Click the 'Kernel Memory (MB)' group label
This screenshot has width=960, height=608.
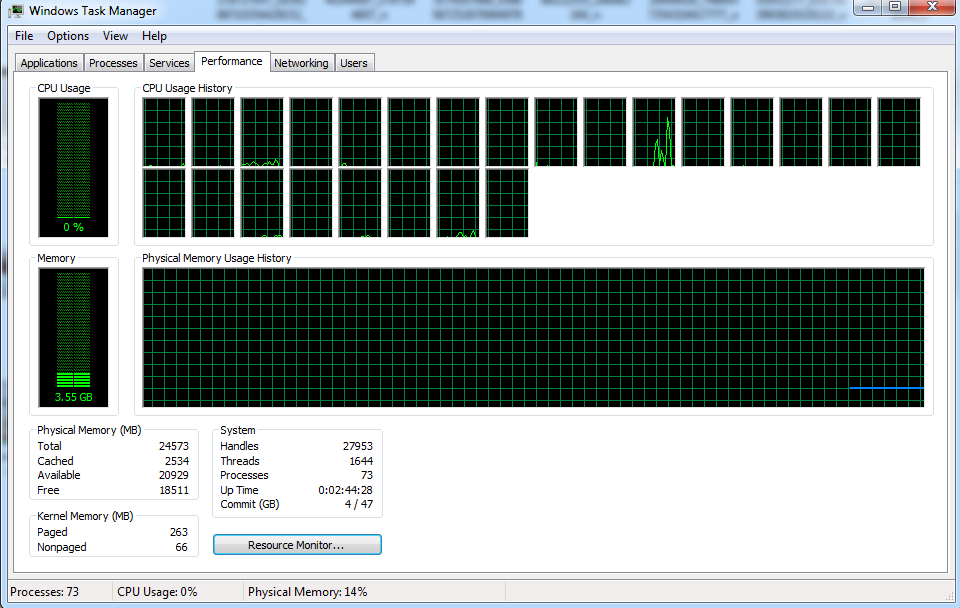tap(85, 516)
